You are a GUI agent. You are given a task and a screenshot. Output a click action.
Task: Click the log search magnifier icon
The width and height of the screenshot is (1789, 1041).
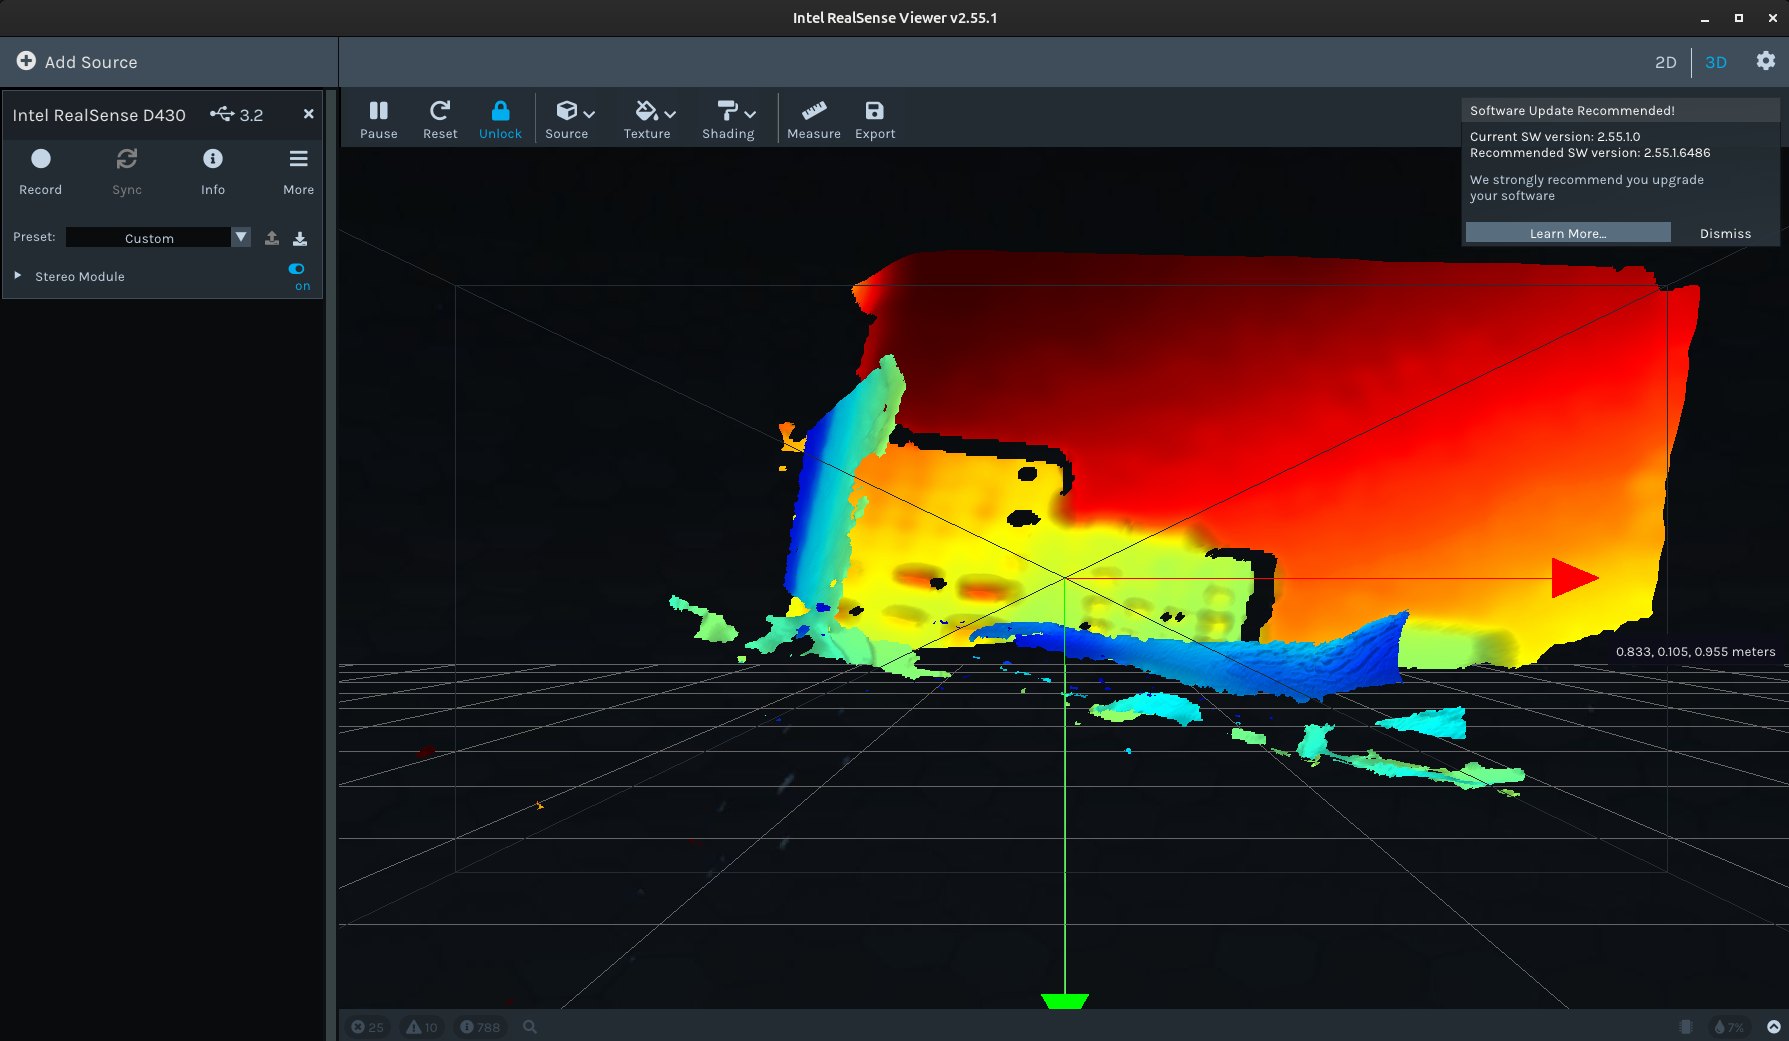[530, 1027]
